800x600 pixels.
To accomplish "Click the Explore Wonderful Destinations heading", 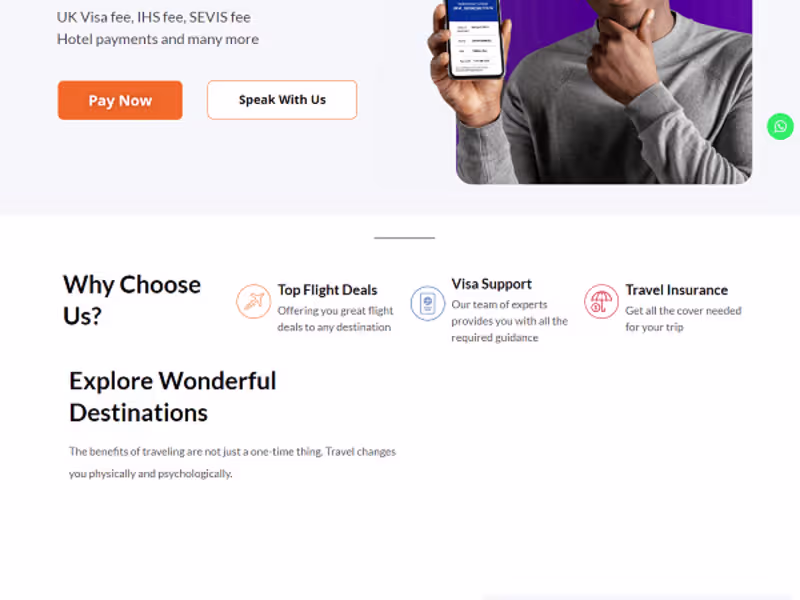I will [x=172, y=396].
